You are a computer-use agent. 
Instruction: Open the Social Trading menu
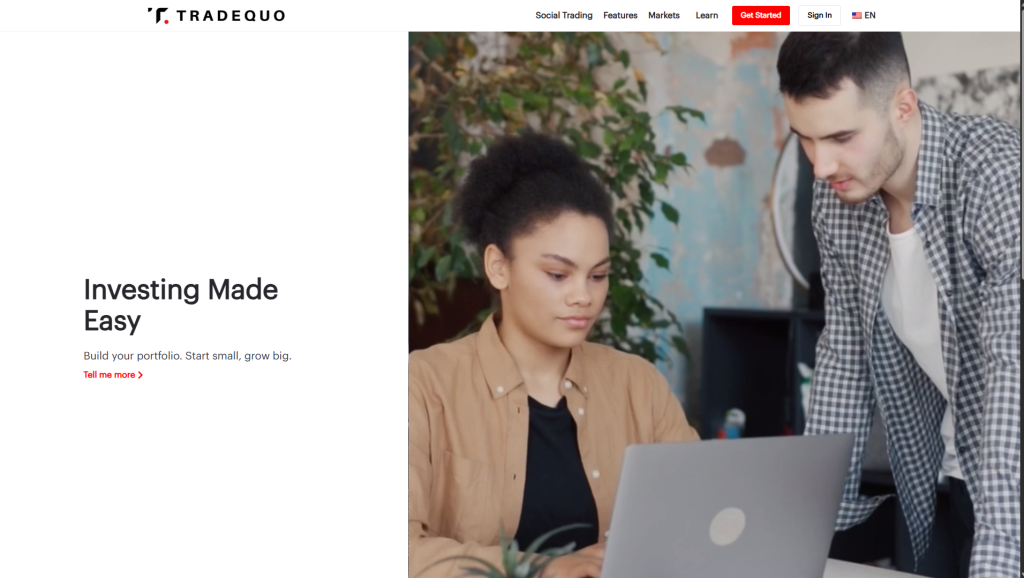[564, 15]
